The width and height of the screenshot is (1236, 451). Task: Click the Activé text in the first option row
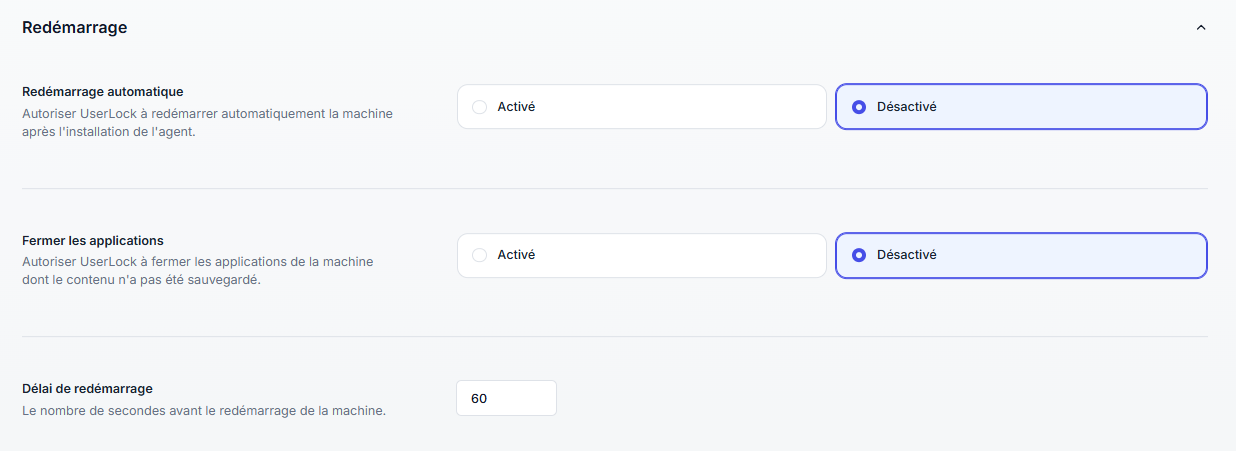(516, 107)
